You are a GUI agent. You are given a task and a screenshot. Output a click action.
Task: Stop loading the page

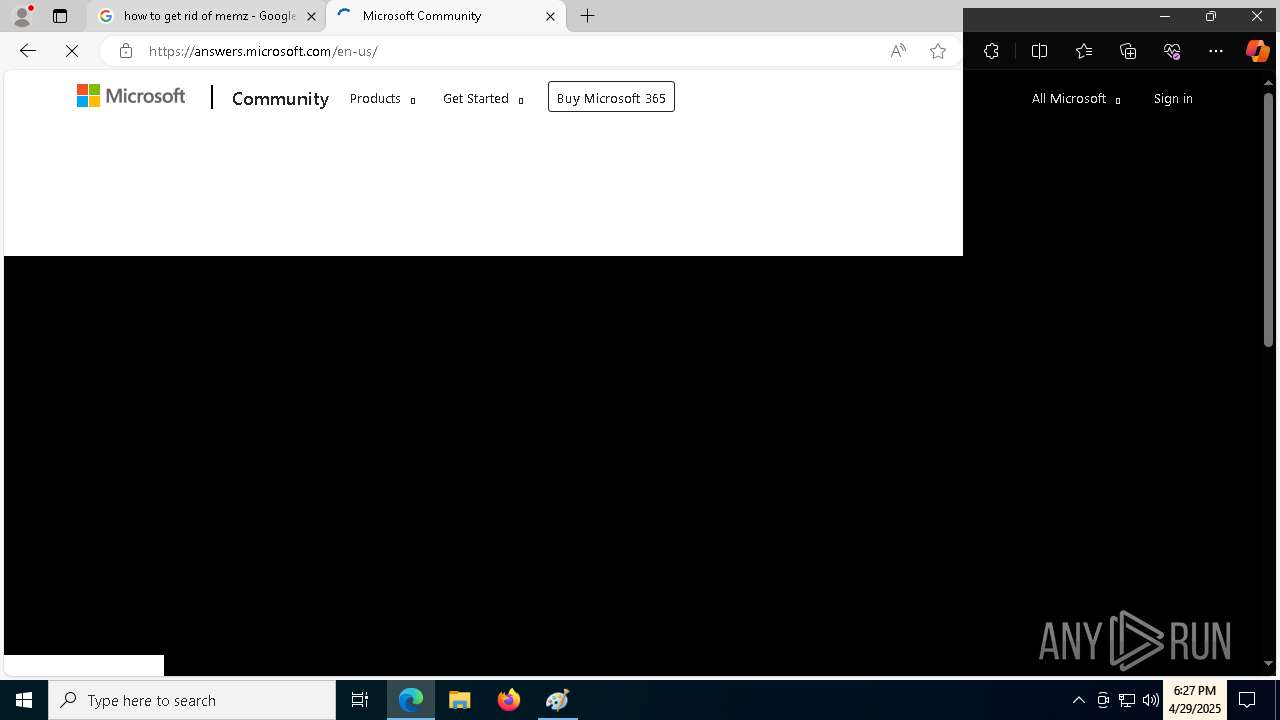tap(72, 51)
